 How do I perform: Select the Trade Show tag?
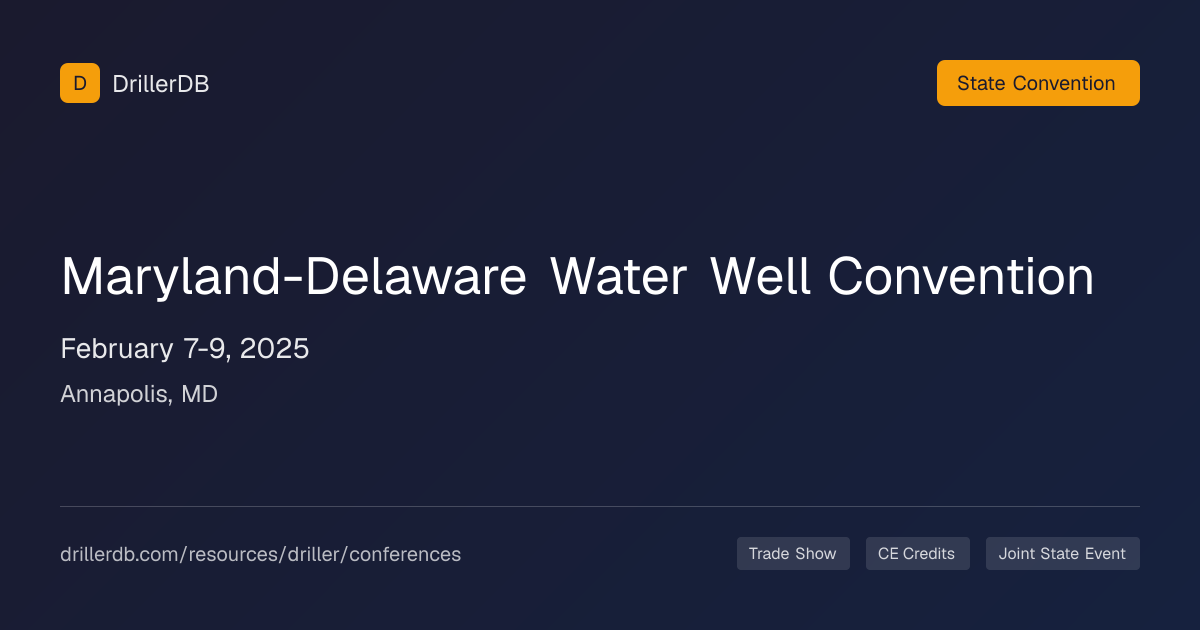[793, 554]
